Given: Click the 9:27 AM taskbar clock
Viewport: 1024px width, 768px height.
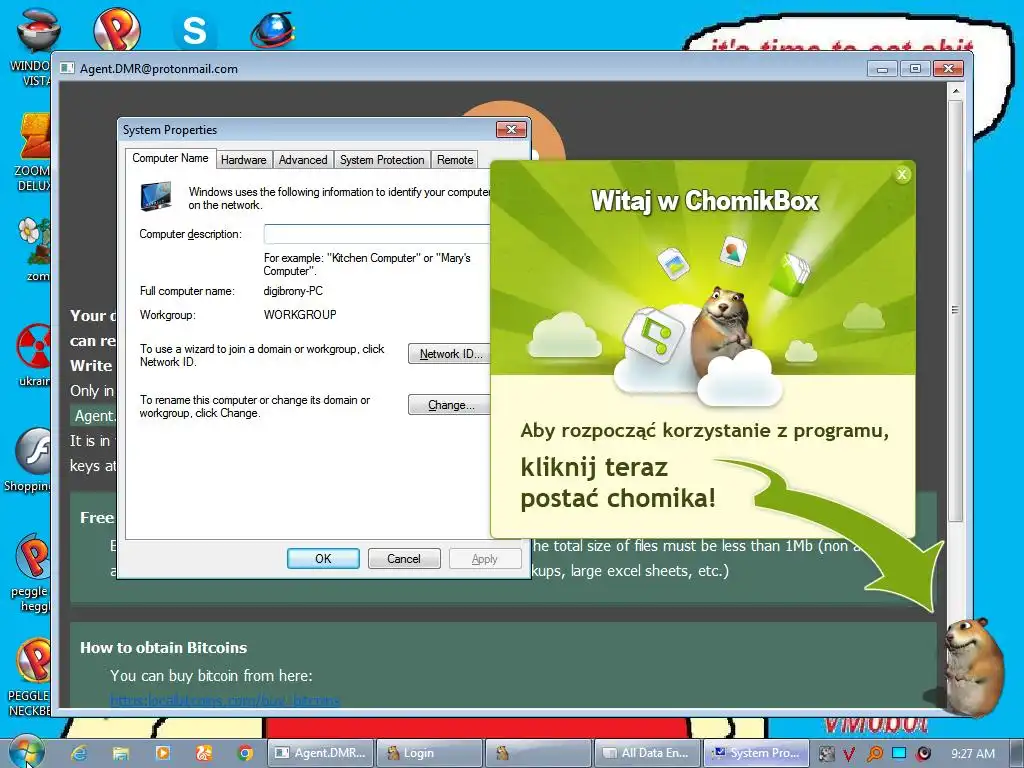Looking at the screenshot, I should tap(973, 754).
